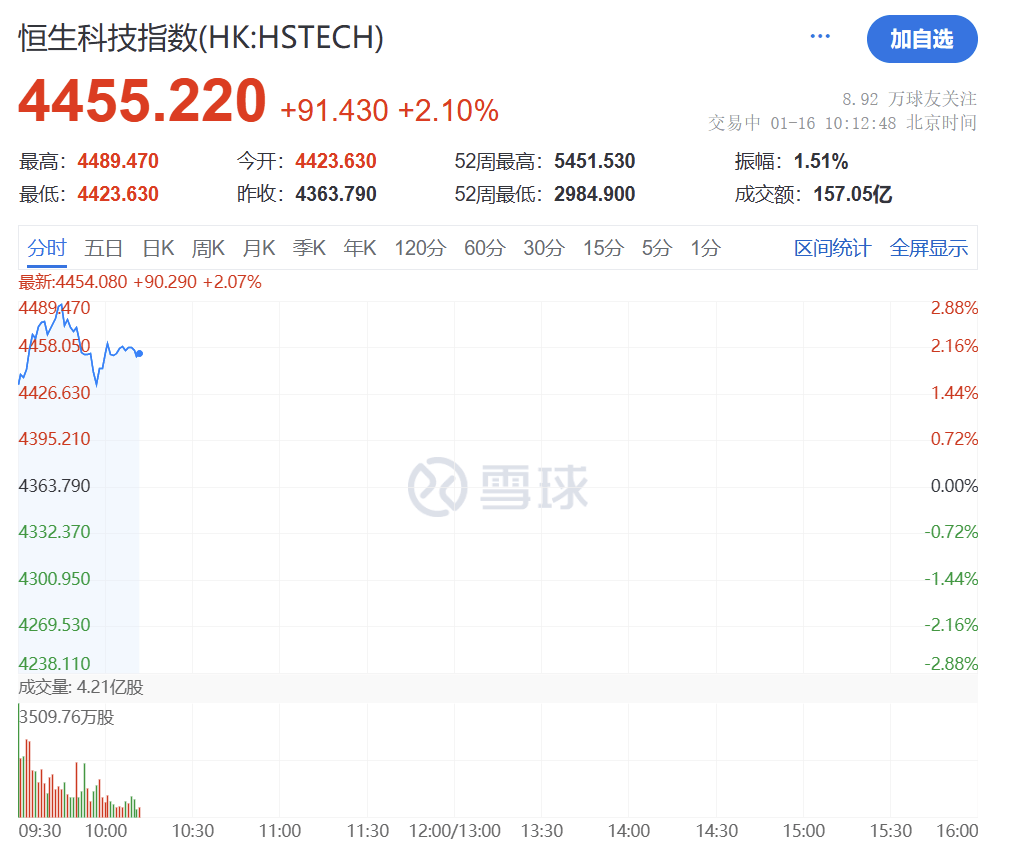Open the three-dot more options menu
Image resolution: width=1014 pixels, height=850 pixels.
click(820, 37)
